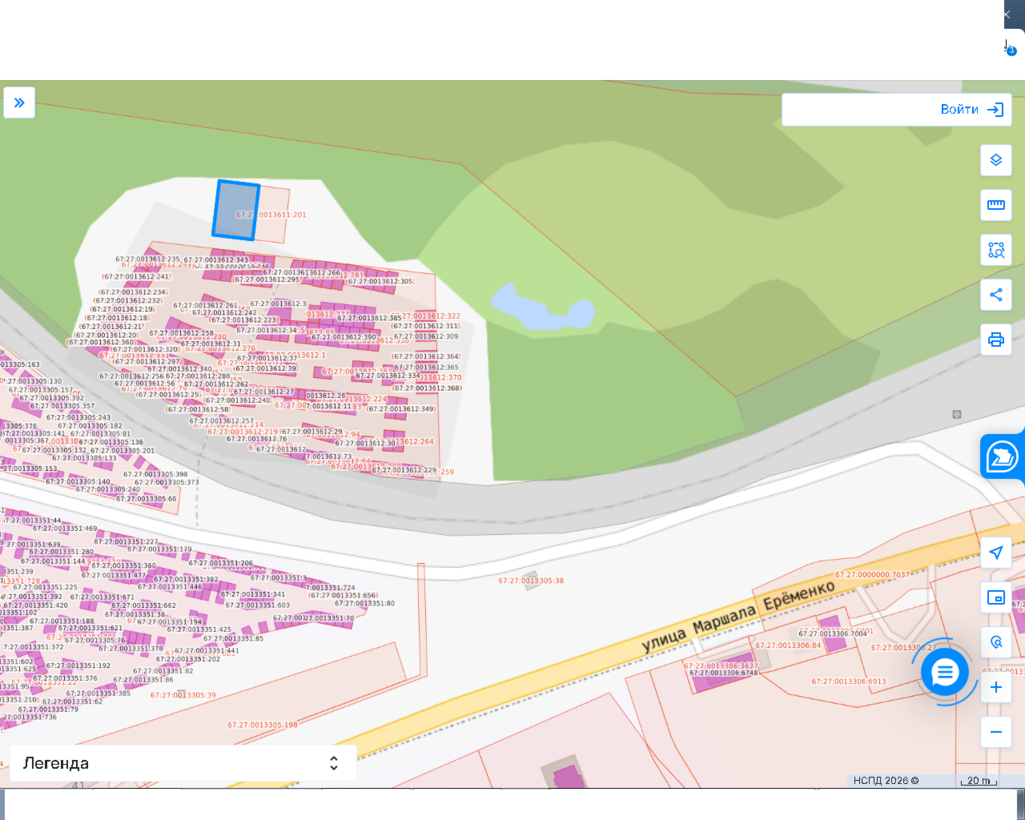Toggle the overview mini-map
1025x820 pixels.
996,597
